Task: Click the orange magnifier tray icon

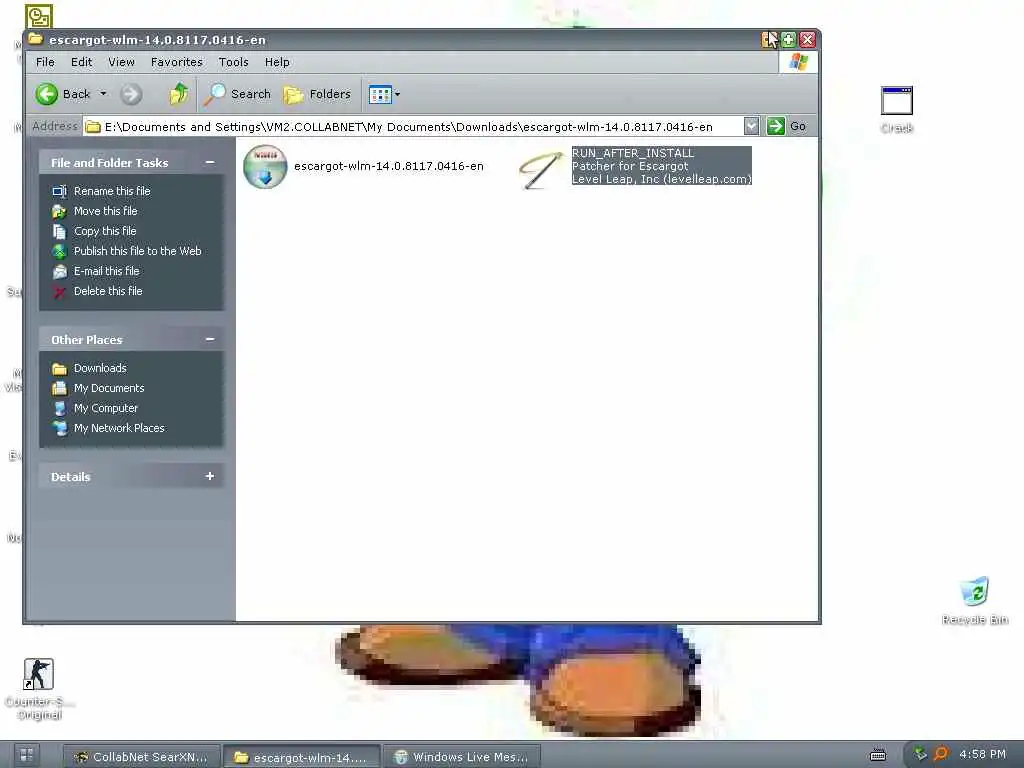Action: click(940, 754)
